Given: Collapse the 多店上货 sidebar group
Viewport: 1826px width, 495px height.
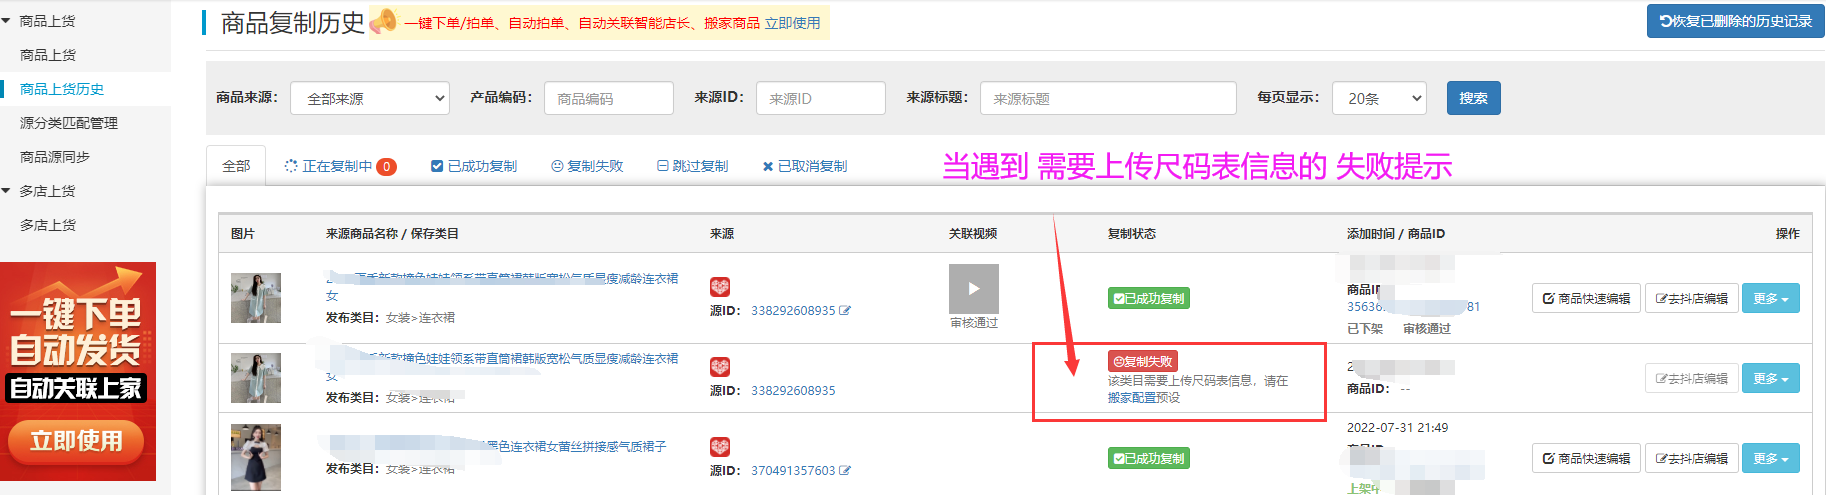Looking at the screenshot, I should click(x=7, y=191).
